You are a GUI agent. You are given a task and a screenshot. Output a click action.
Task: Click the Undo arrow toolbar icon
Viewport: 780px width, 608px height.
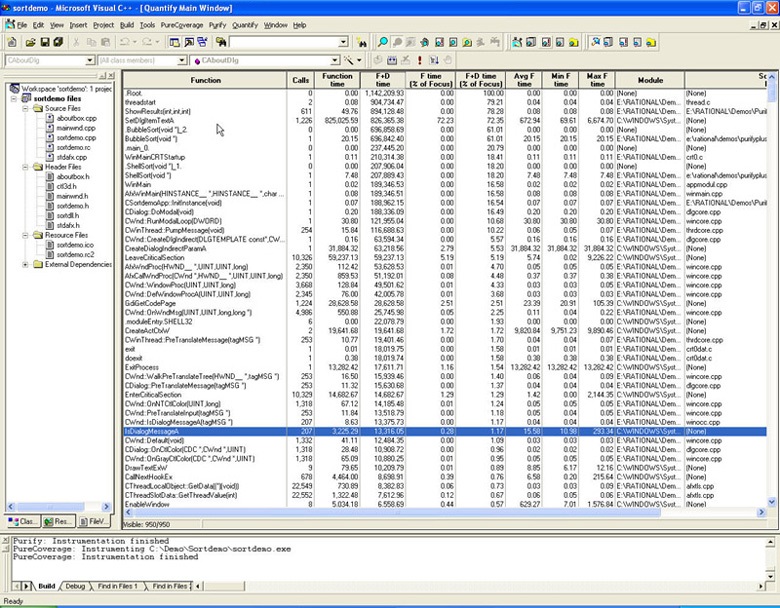[124, 43]
